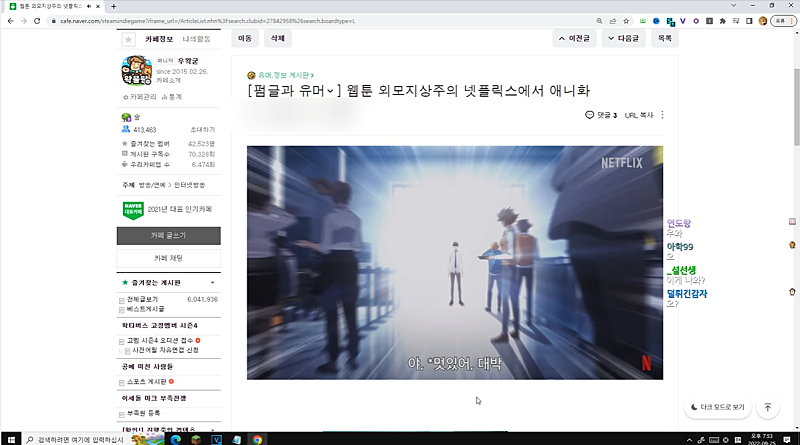800x445 pixels.
Task: Open the article three-dot more menu
Action: tap(662, 115)
